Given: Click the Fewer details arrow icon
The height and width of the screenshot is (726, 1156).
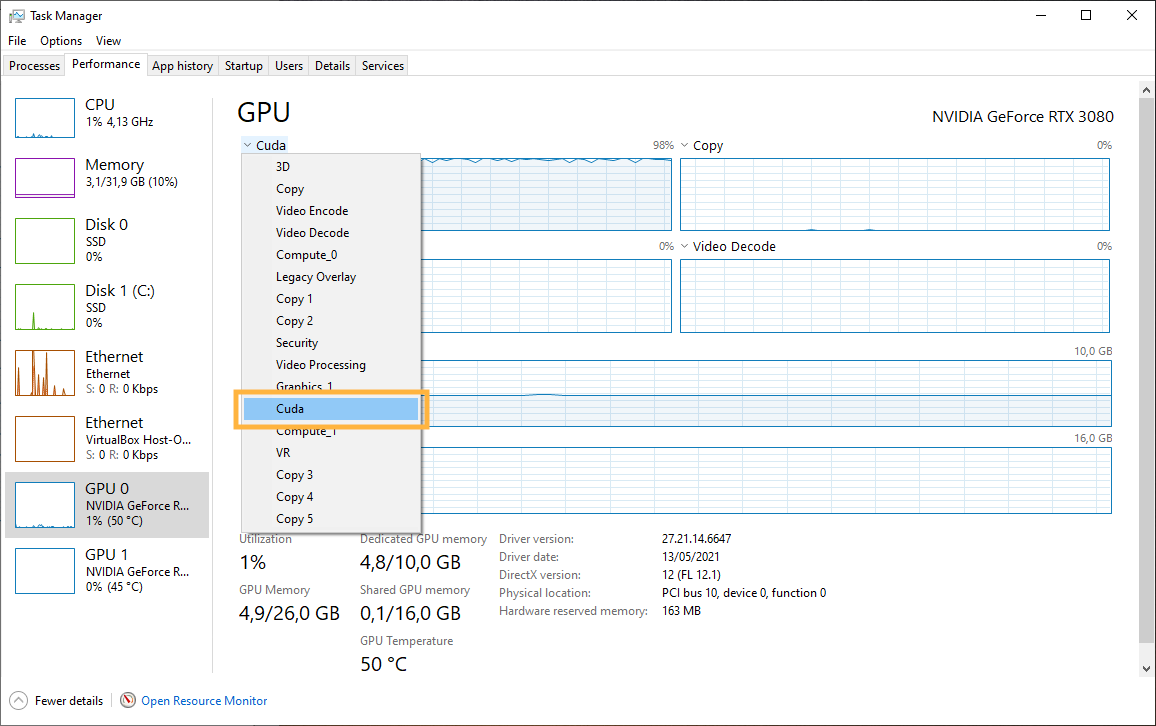Looking at the screenshot, I should pyautogui.click(x=18, y=701).
